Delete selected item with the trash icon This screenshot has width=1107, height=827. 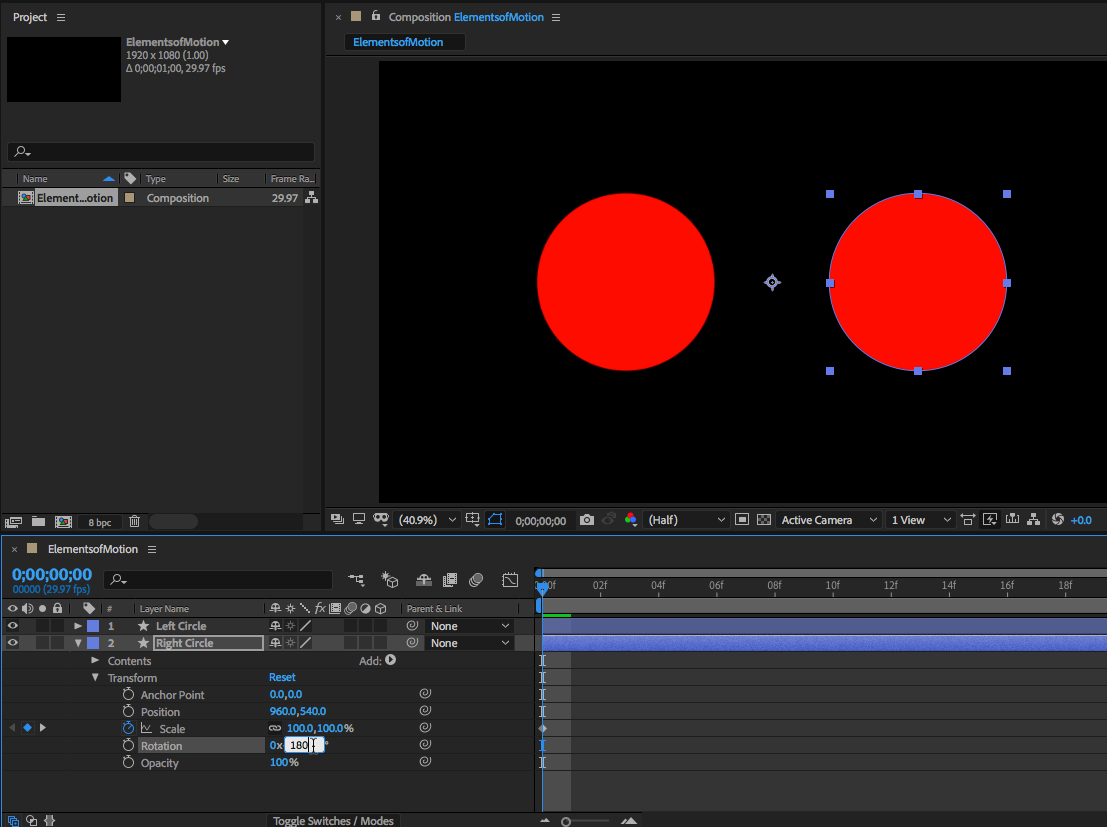tap(135, 521)
